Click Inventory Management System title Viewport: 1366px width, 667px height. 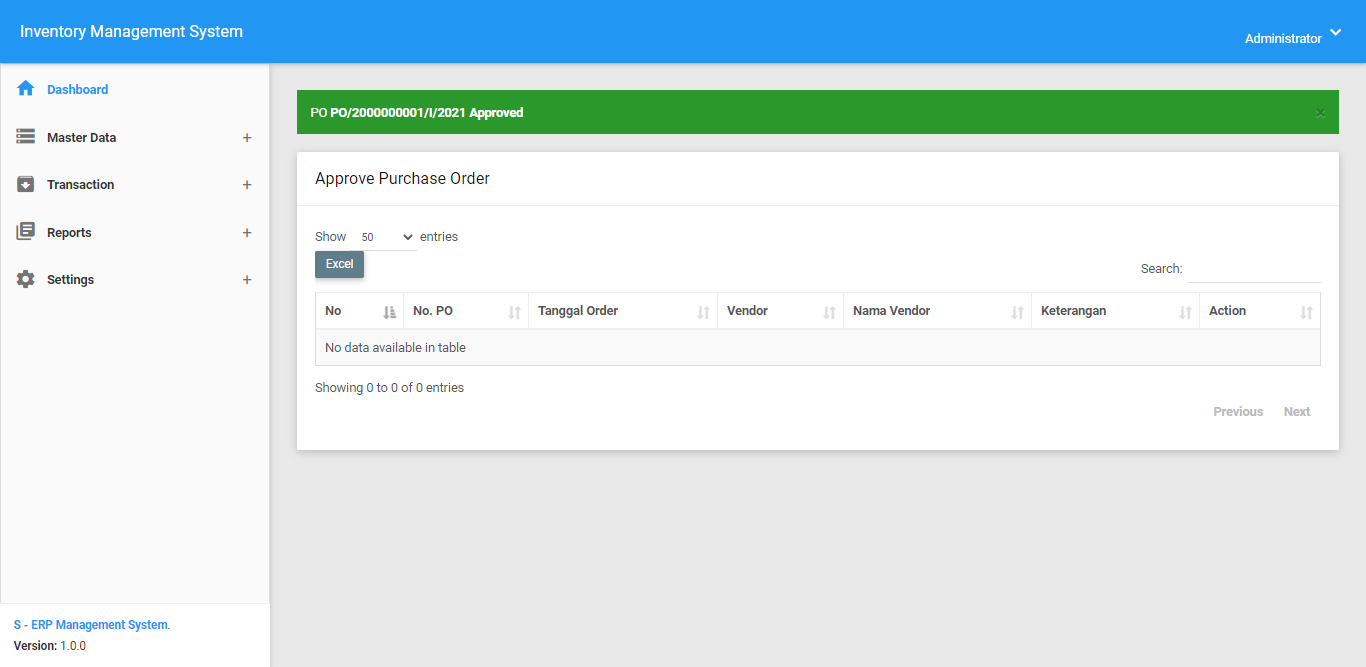131,31
